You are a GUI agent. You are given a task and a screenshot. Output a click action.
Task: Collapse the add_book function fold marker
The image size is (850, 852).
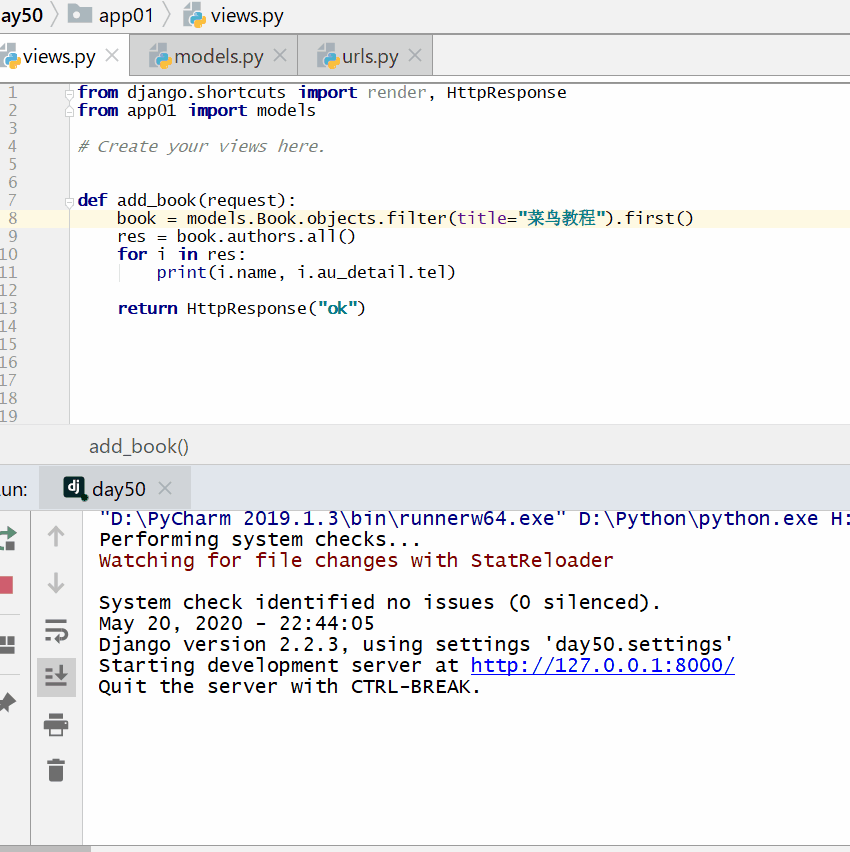point(70,200)
